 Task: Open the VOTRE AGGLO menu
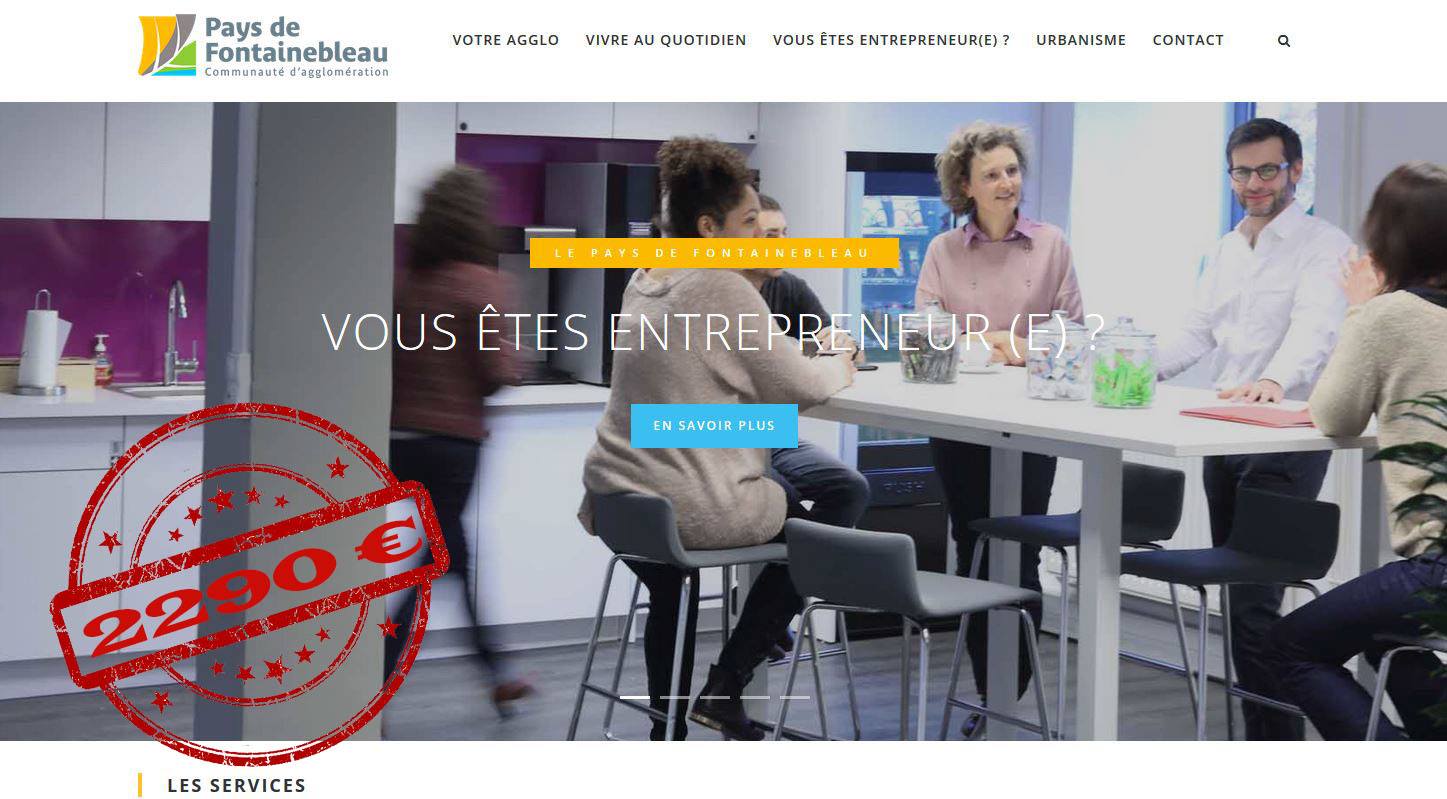pyautogui.click(x=506, y=40)
